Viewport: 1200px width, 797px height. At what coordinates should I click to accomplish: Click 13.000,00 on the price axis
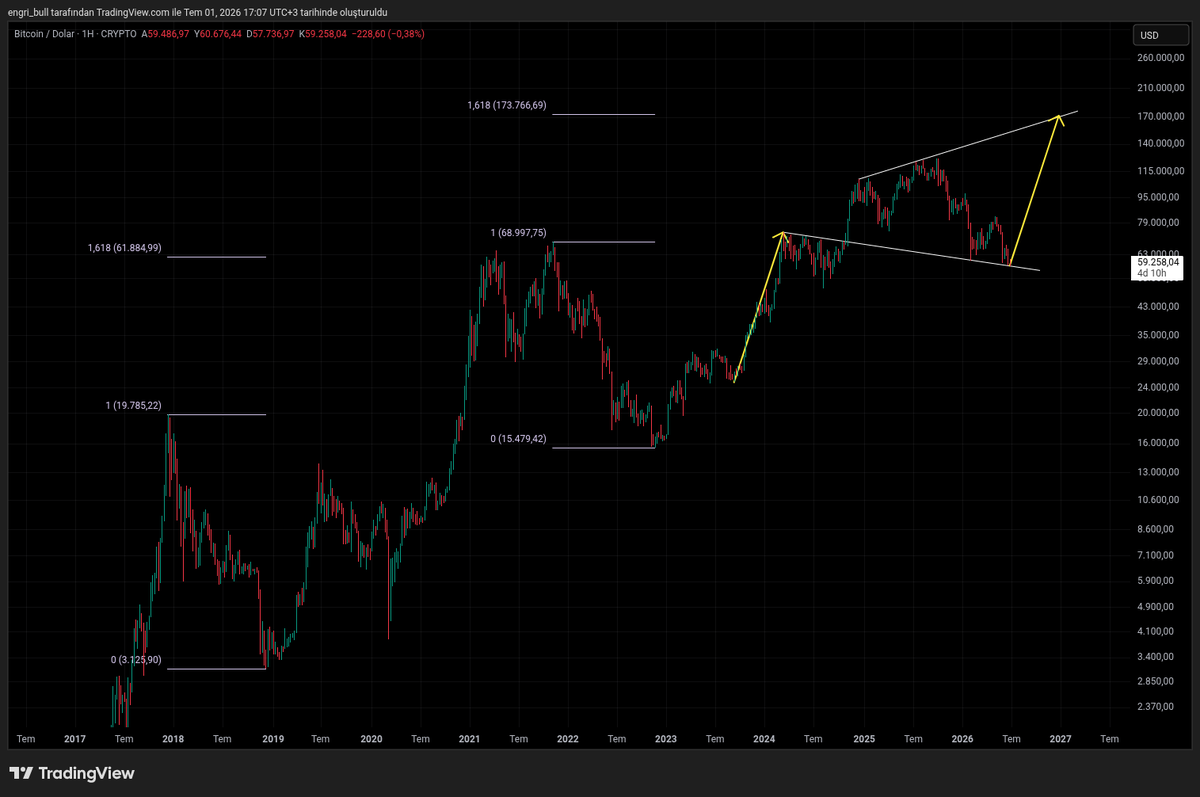[x=1160, y=472]
